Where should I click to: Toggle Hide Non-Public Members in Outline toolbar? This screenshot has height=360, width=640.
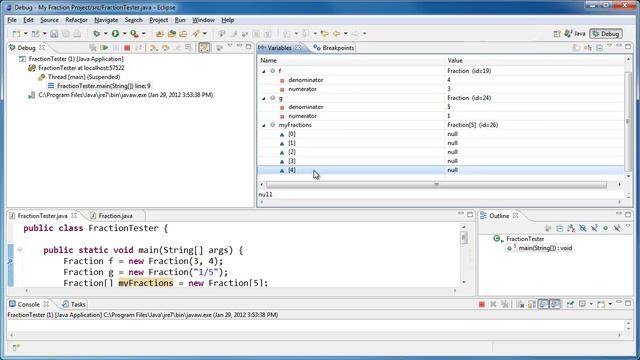tap(606, 228)
